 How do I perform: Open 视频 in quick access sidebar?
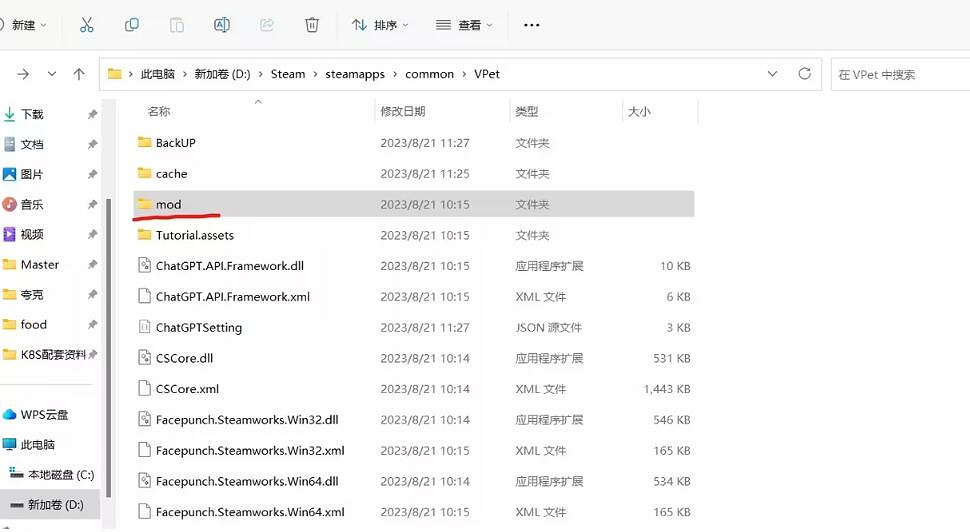pyautogui.click(x=32, y=234)
